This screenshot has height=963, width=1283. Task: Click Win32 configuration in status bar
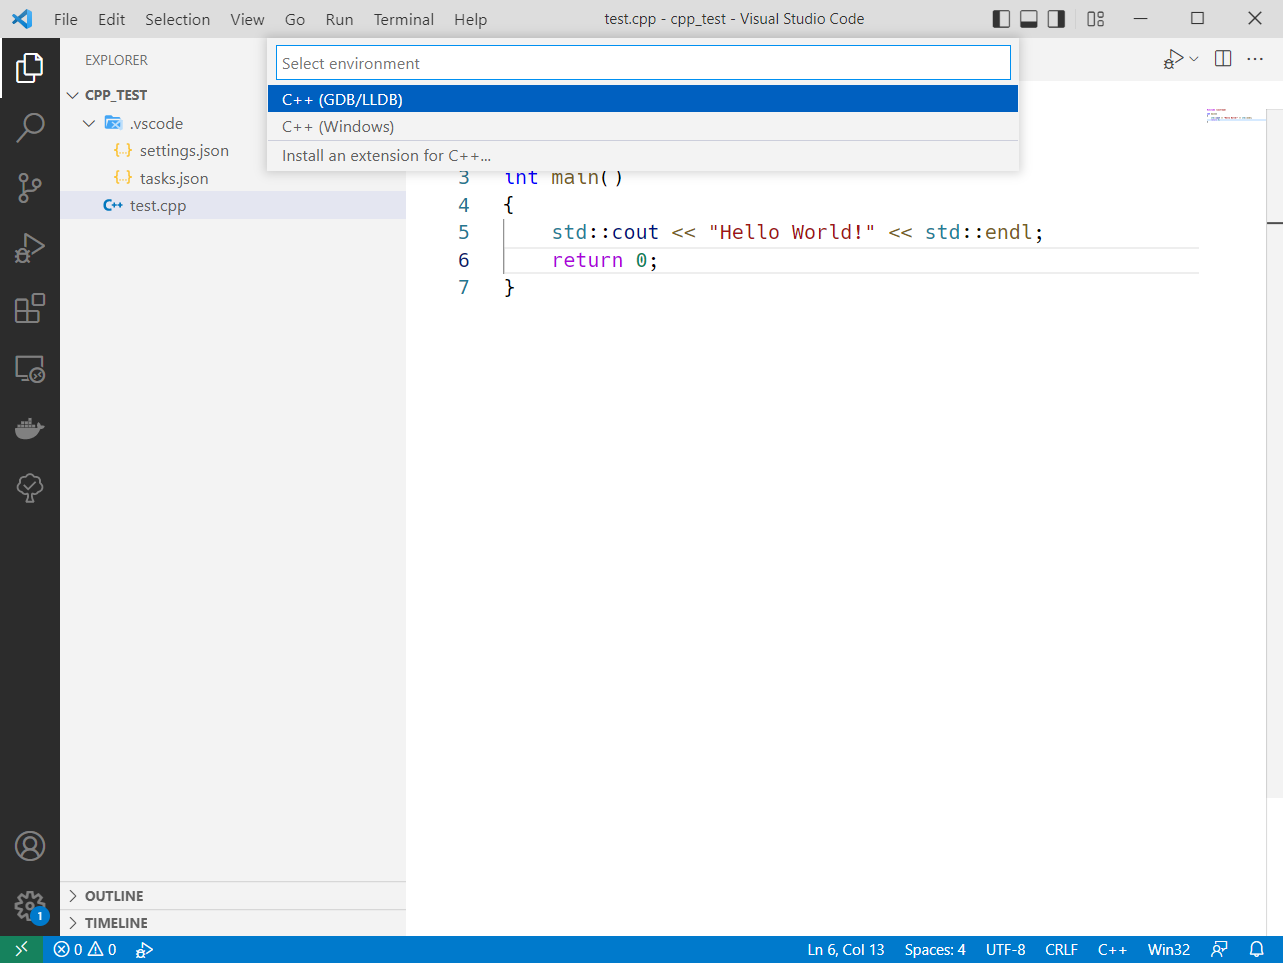coord(1169,949)
